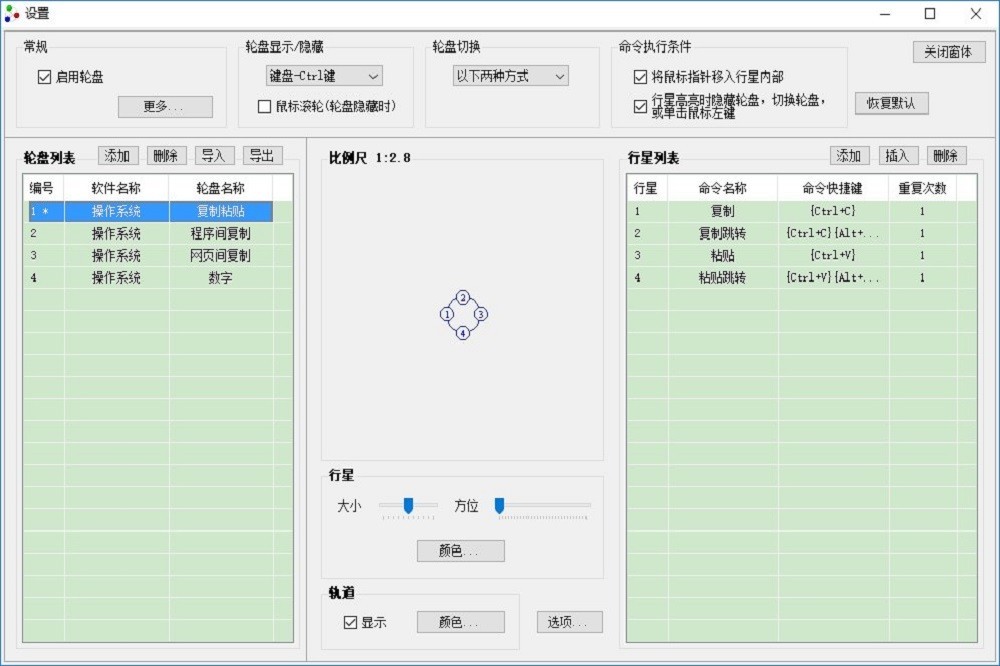Screen dimensions: 1000x666
Task: Click the 更多... button
Action: click(x=165, y=107)
